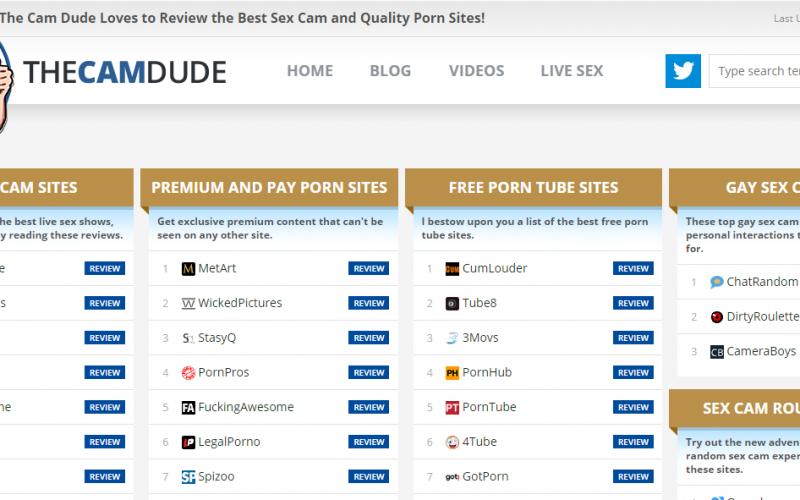Select the FREE PORN TUBE SITES header
Screen dimensions: 800x500
tap(533, 188)
